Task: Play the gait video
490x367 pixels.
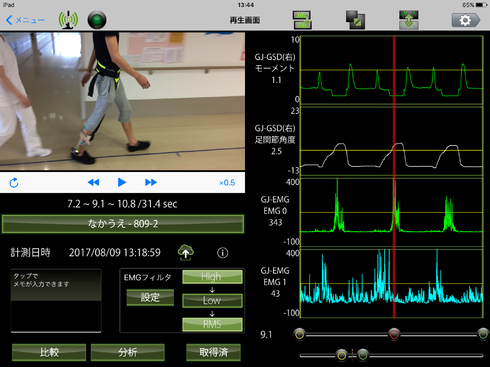Action: tap(122, 182)
